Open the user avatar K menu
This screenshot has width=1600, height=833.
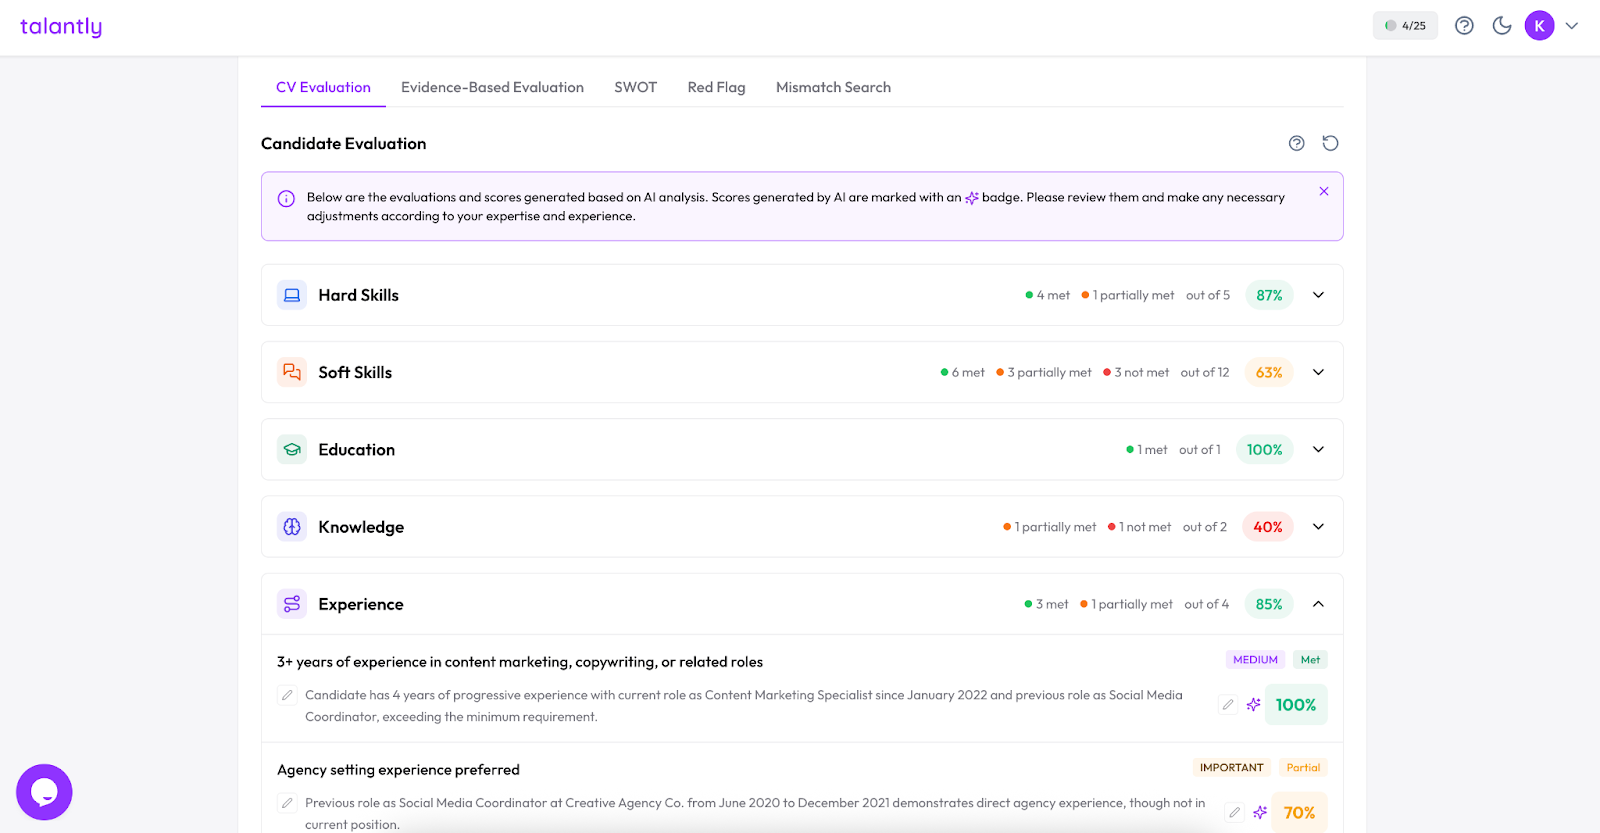pos(1539,26)
